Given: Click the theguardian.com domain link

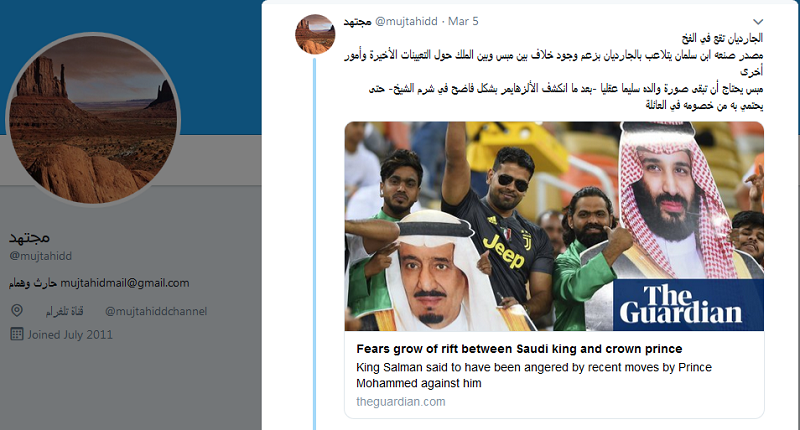Looking at the screenshot, I should click(400, 401).
